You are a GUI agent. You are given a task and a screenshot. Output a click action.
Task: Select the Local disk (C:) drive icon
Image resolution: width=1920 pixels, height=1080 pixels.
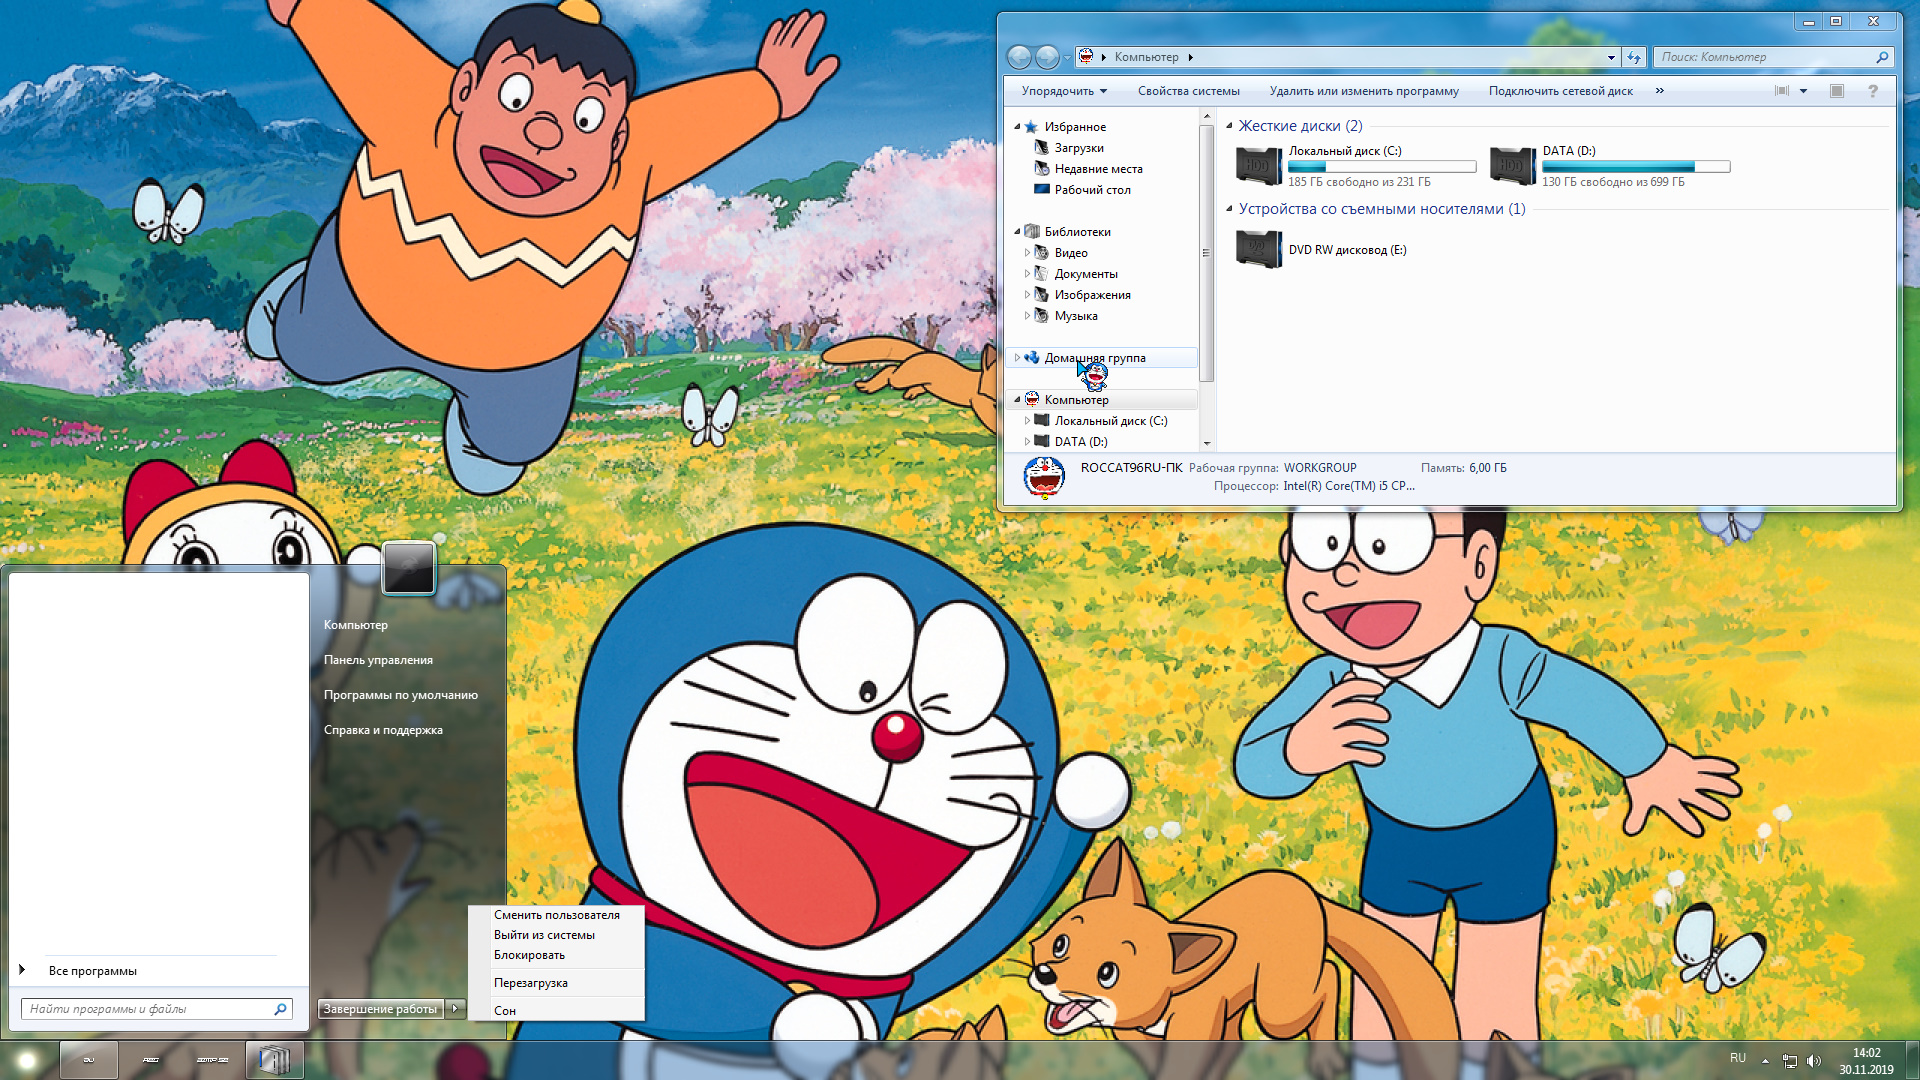click(1258, 166)
